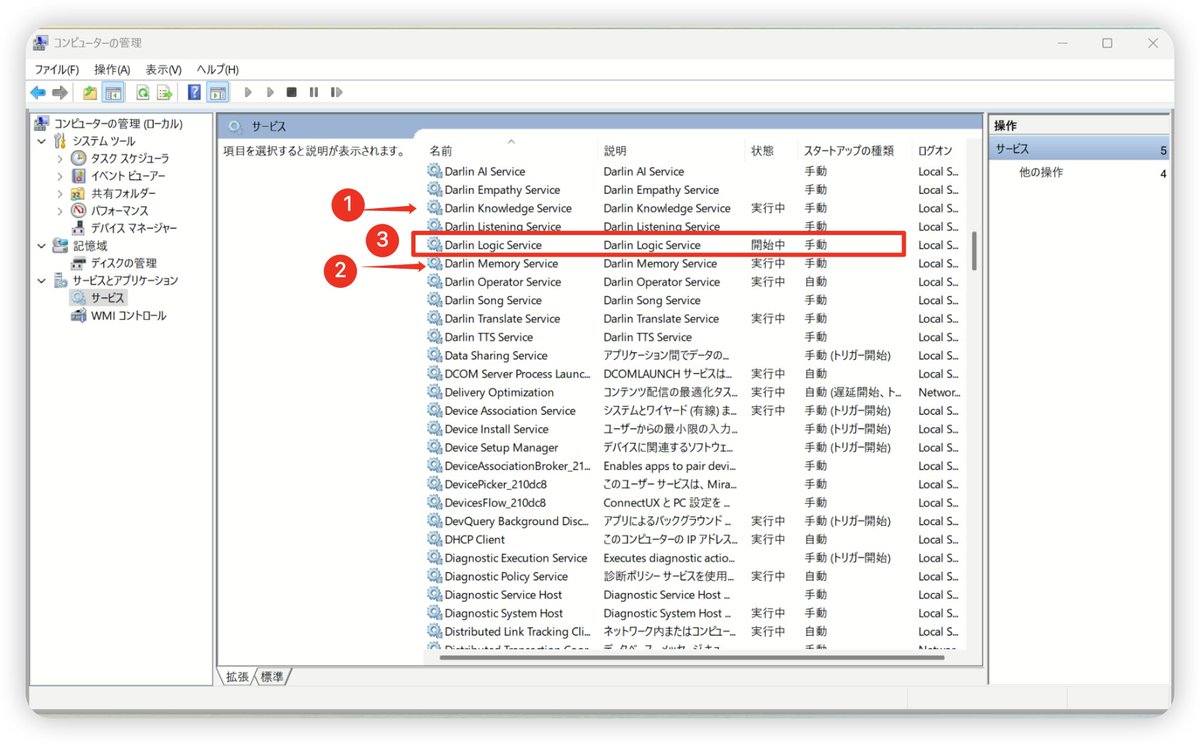Click the services list horizontal scrollbar
The width and height of the screenshot is (1200, 744).
[x=691, y=658]
